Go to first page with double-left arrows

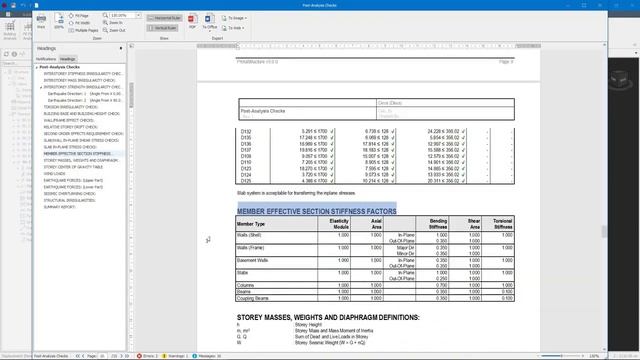point(78,356)
